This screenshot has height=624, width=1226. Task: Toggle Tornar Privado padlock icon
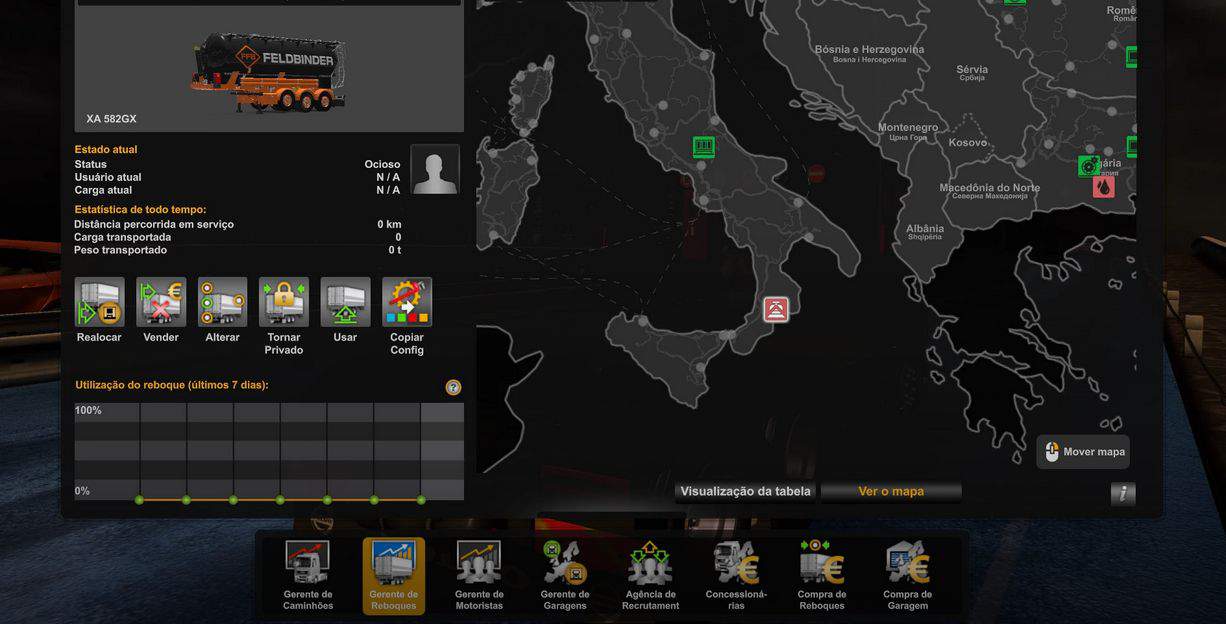[284, 302]
